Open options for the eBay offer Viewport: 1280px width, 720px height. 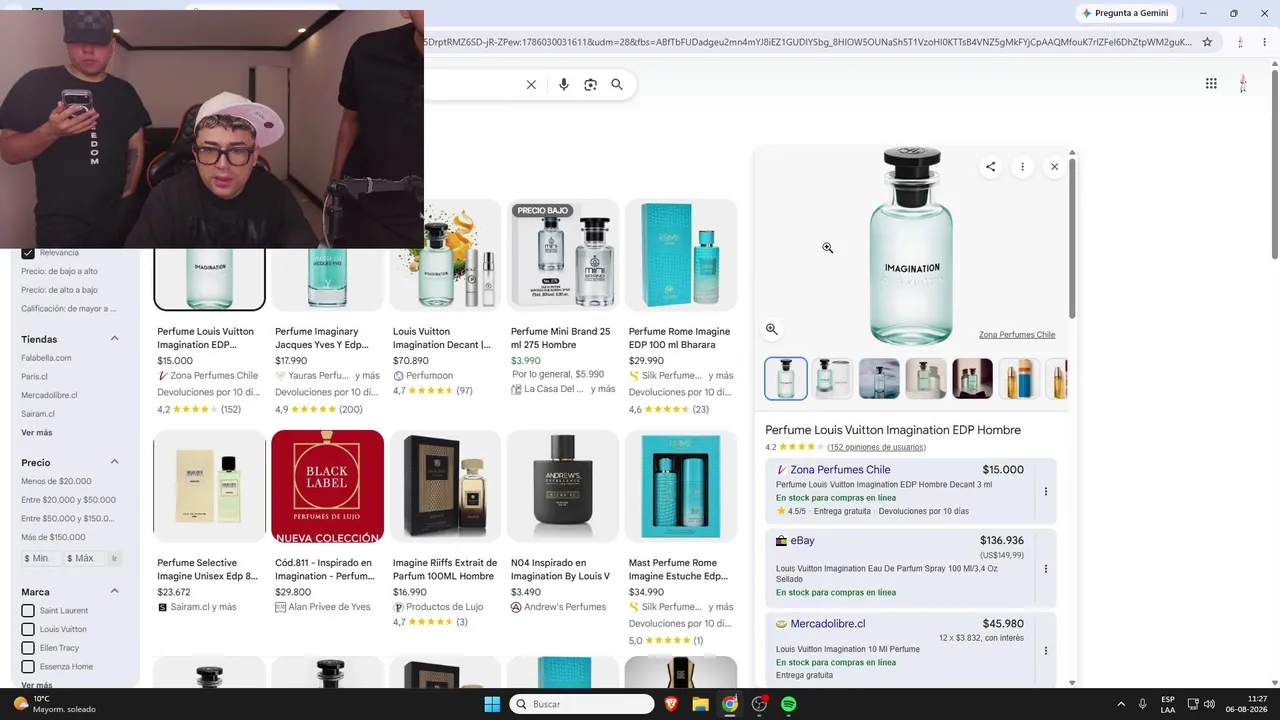point(1045,569)
